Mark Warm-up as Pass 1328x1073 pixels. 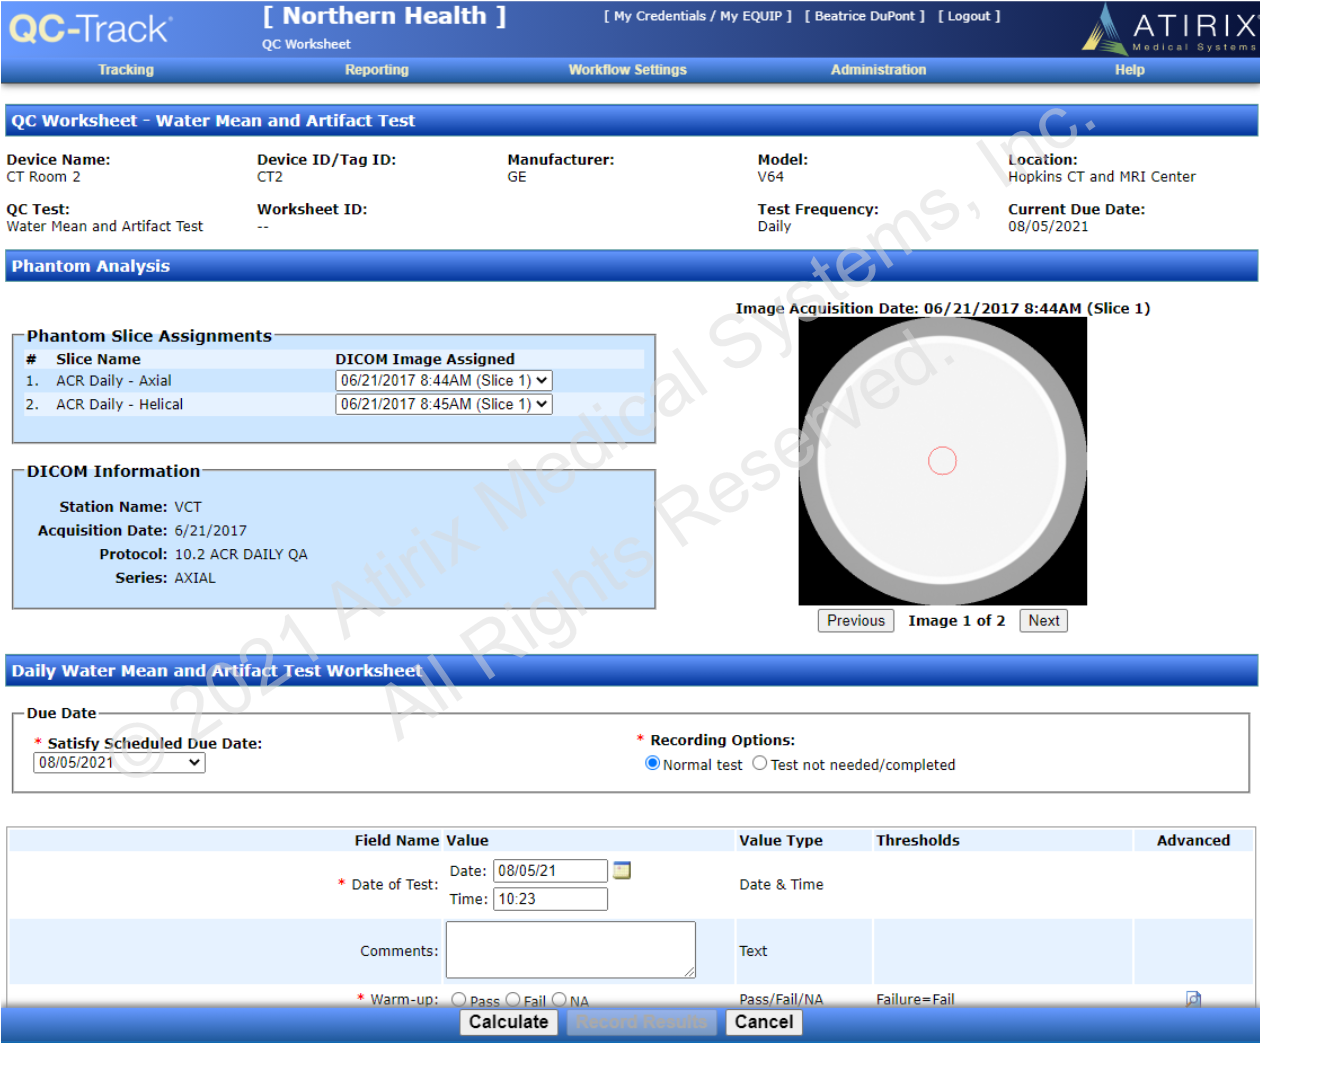tap(459, 999)
